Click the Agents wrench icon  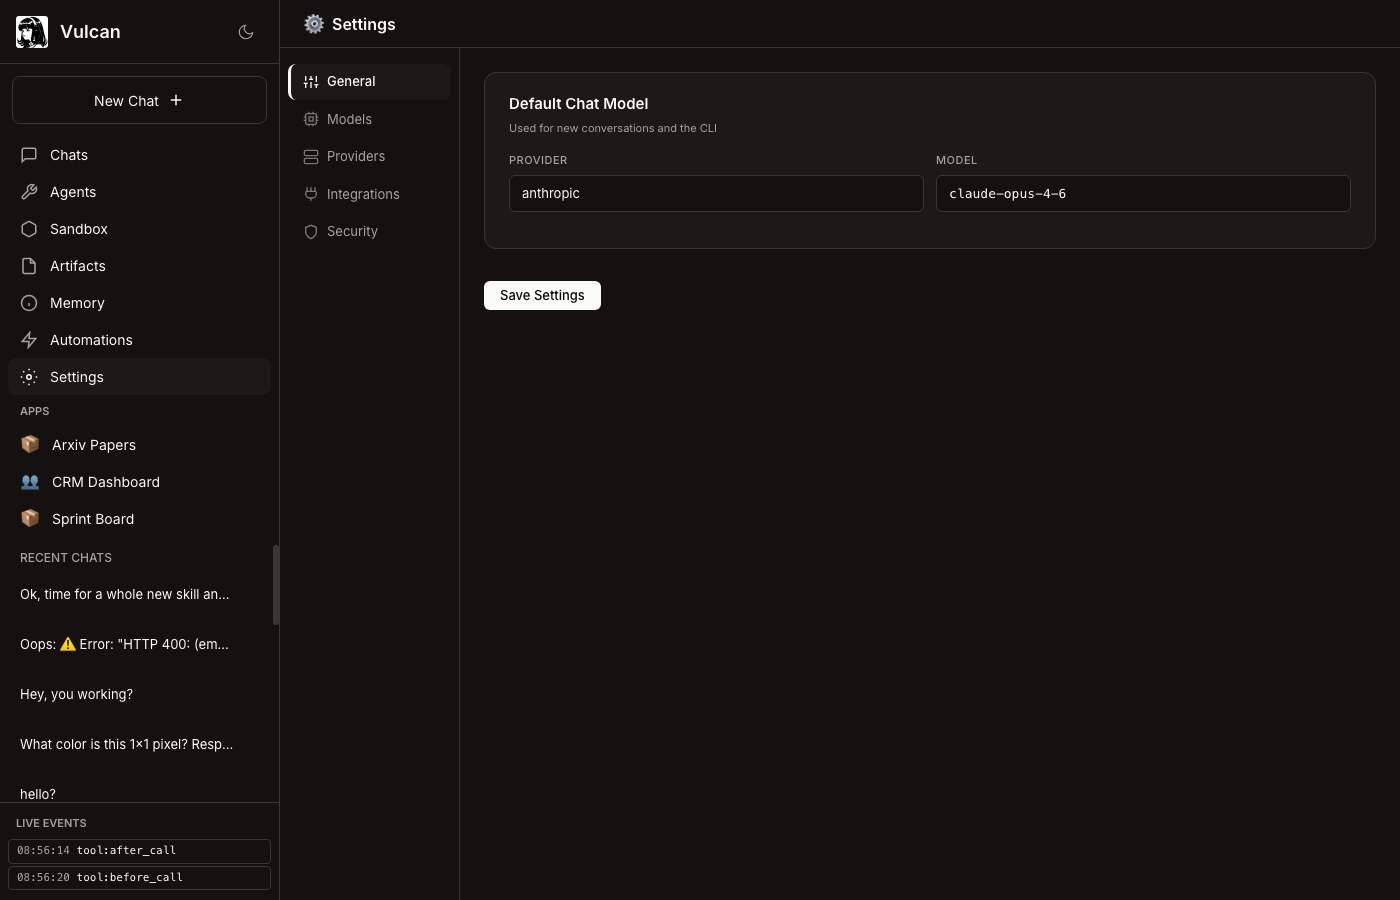tap(29, 192)
